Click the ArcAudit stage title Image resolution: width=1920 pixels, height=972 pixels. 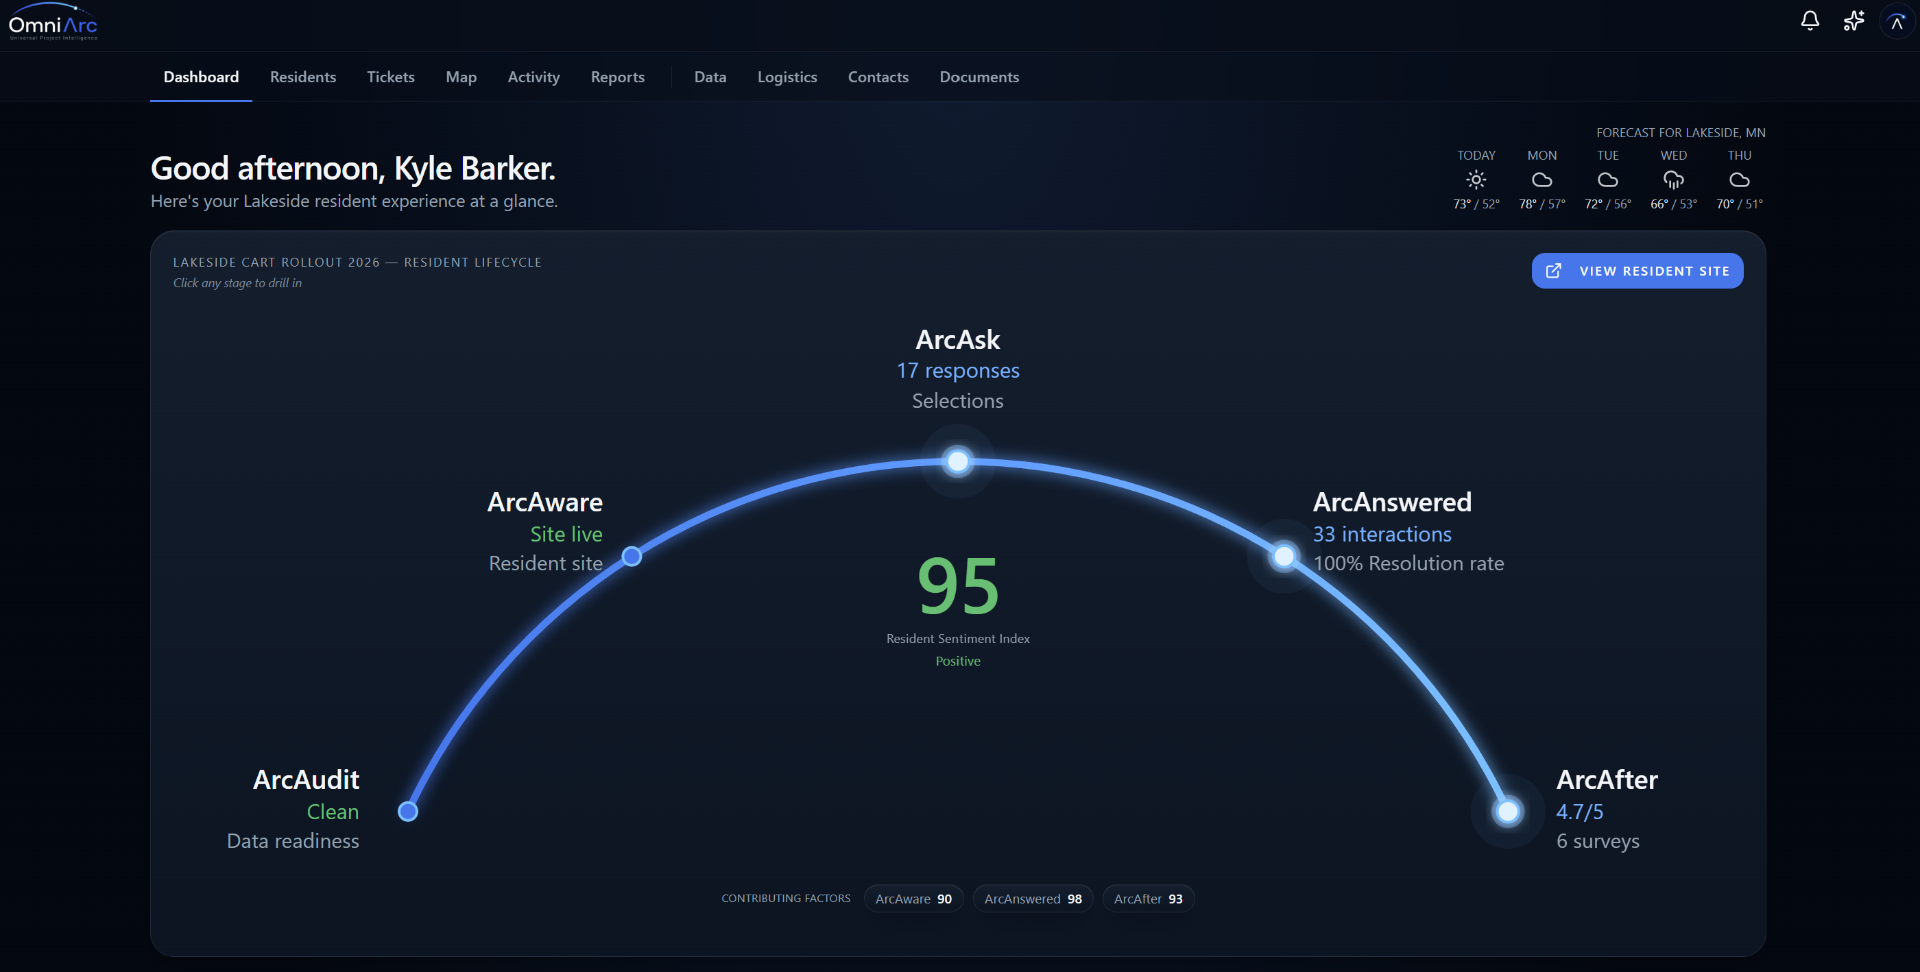tap(306, 780)
